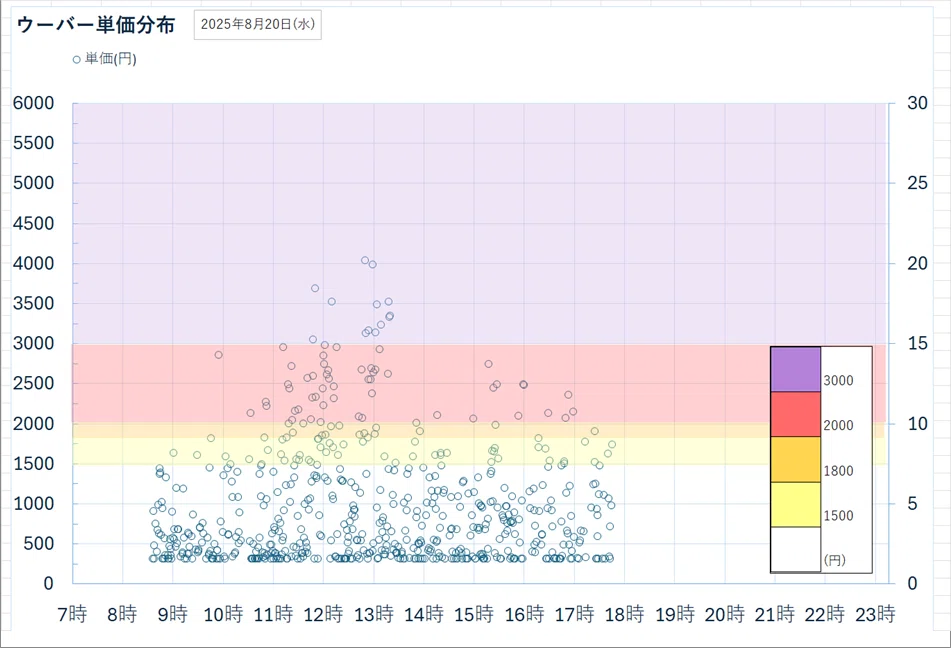Click the 5500 left axis label
The height and width of the screenshot is (648, 951).
click(33, 143)
